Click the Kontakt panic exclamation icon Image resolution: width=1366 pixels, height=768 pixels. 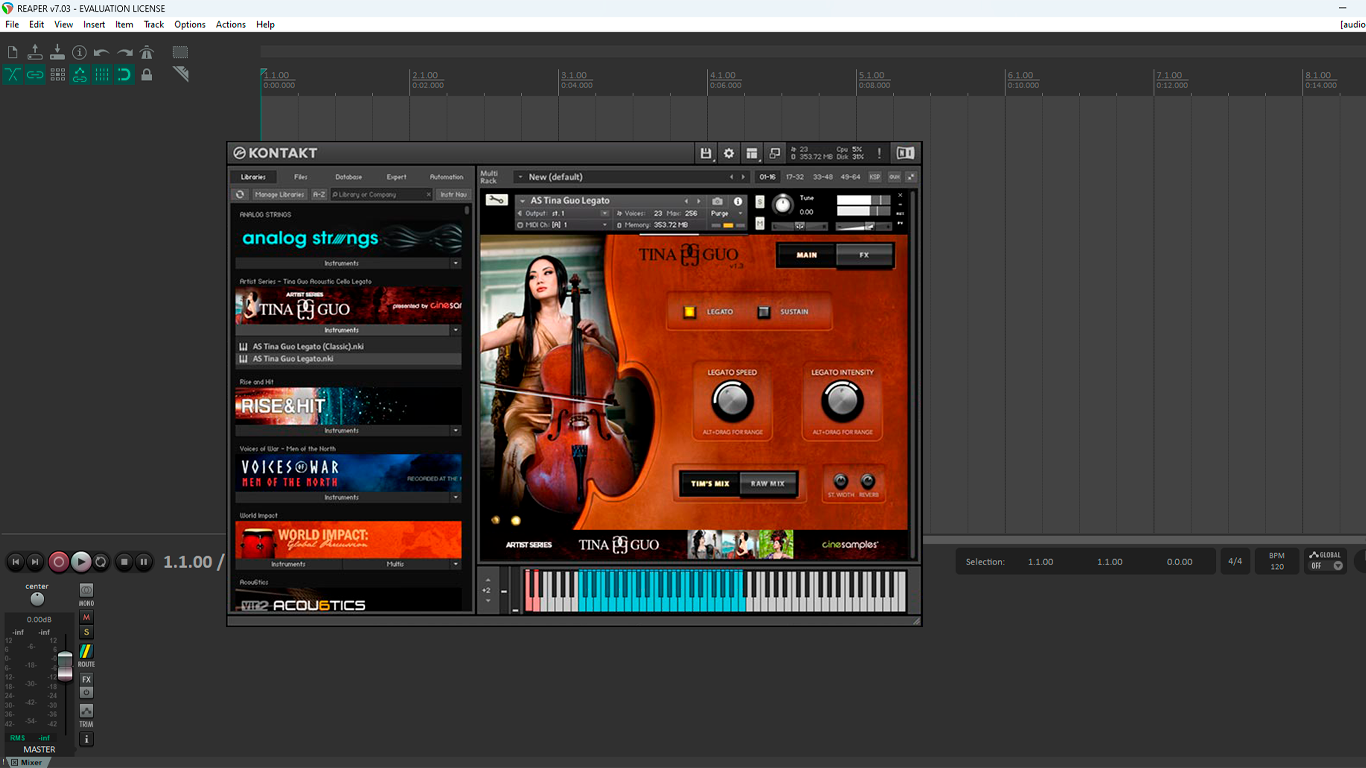pos(880,153)
